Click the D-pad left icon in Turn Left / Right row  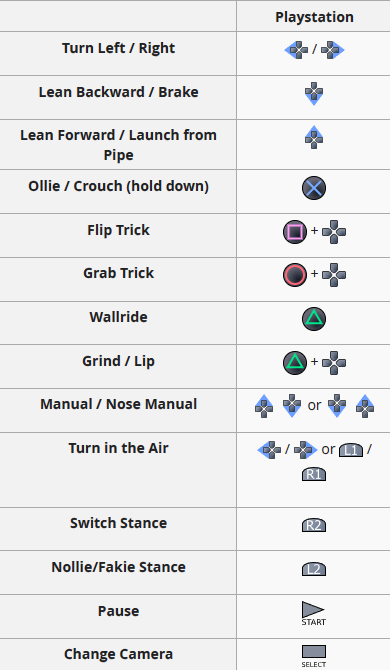(296, 50)
